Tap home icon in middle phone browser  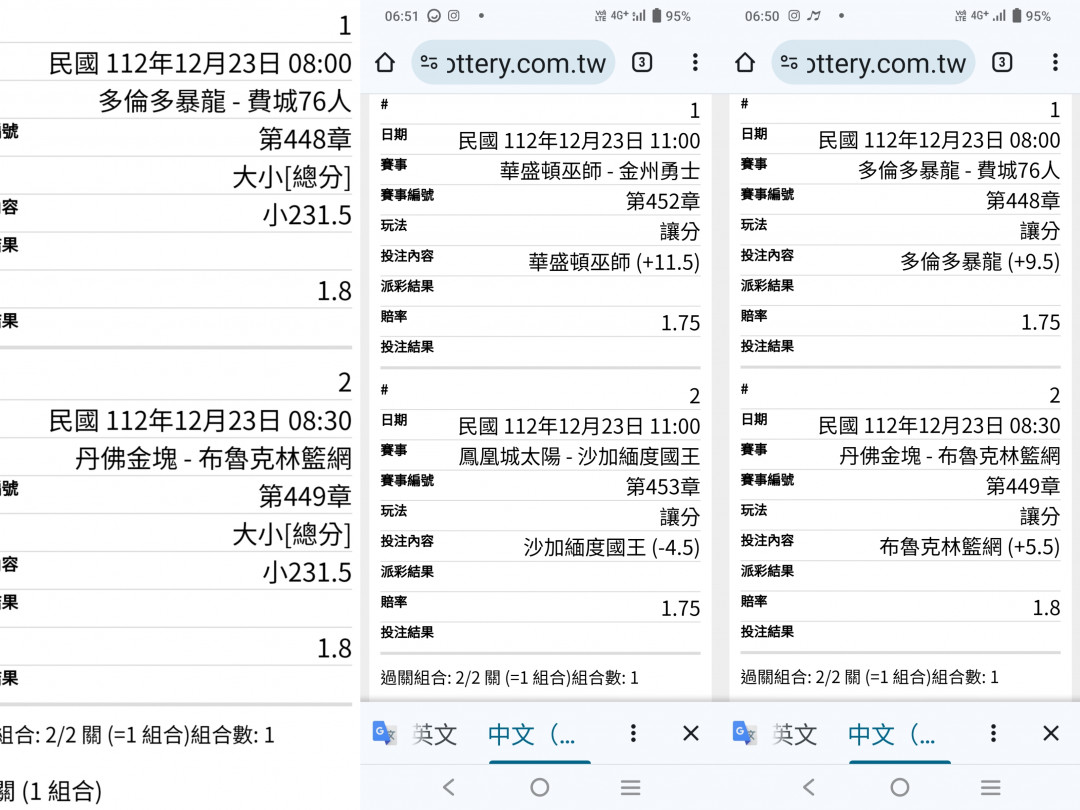pyautogui.click(x=385, y=63)
